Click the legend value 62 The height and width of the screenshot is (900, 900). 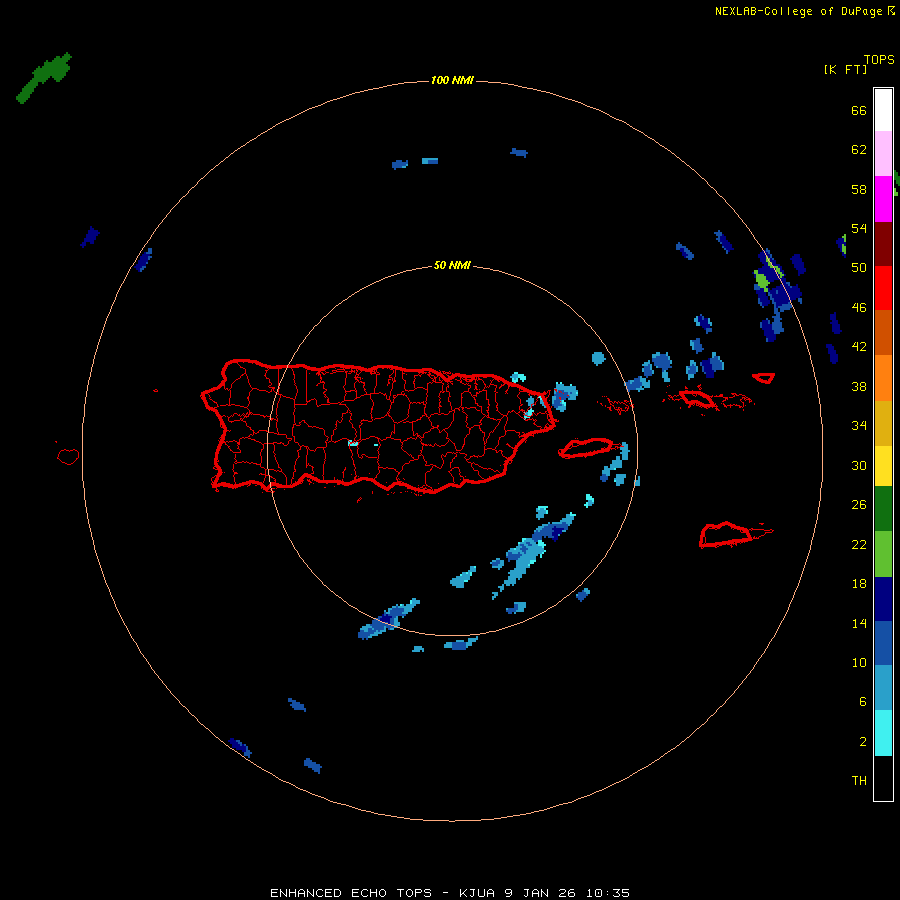click(859, 150)
